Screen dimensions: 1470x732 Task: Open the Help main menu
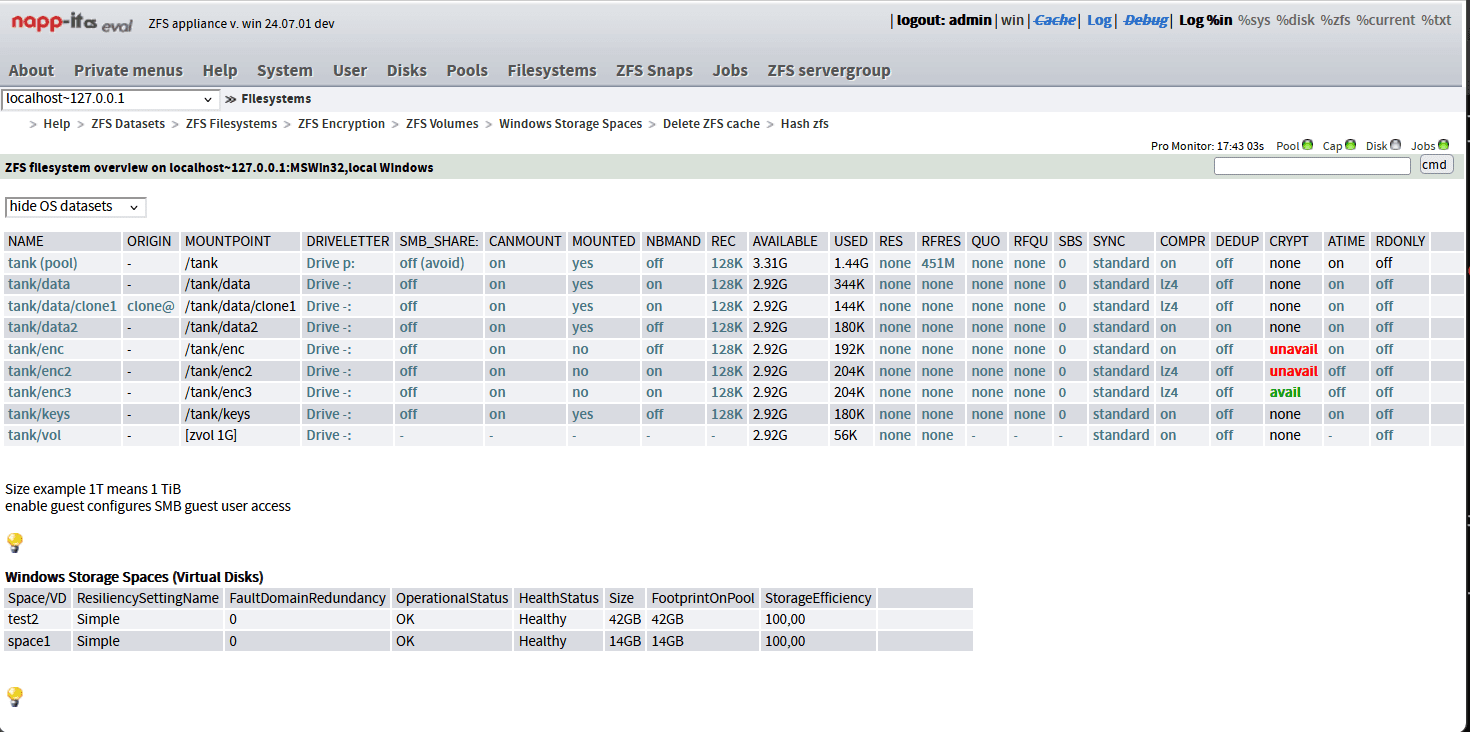pos(220,70)
